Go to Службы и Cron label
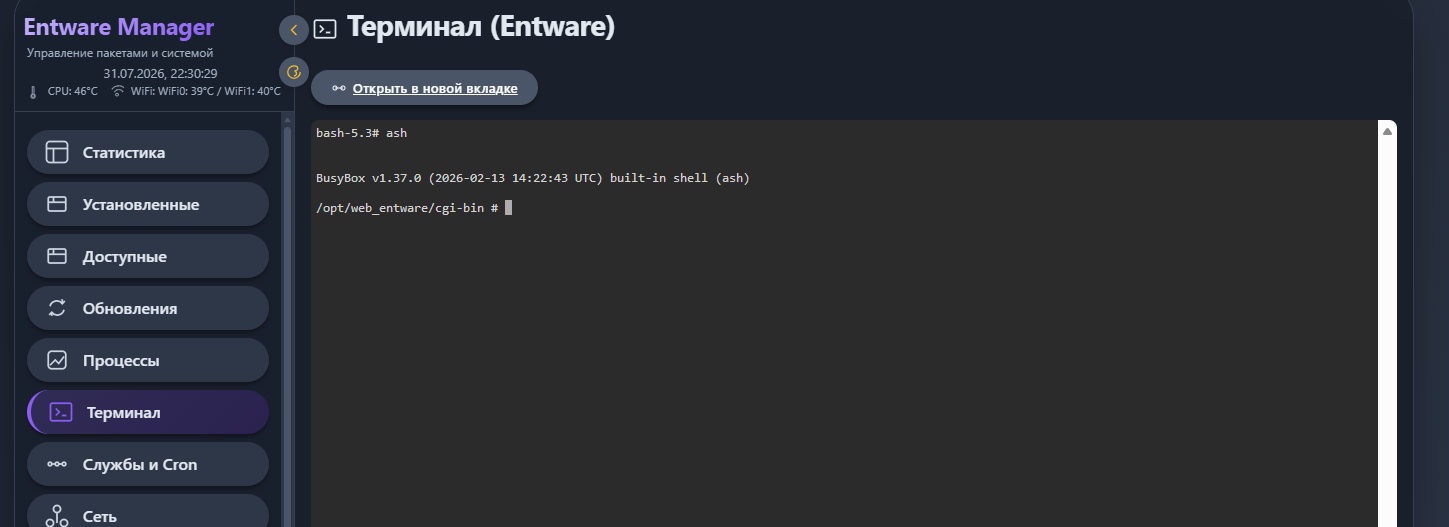 point(140,464)
